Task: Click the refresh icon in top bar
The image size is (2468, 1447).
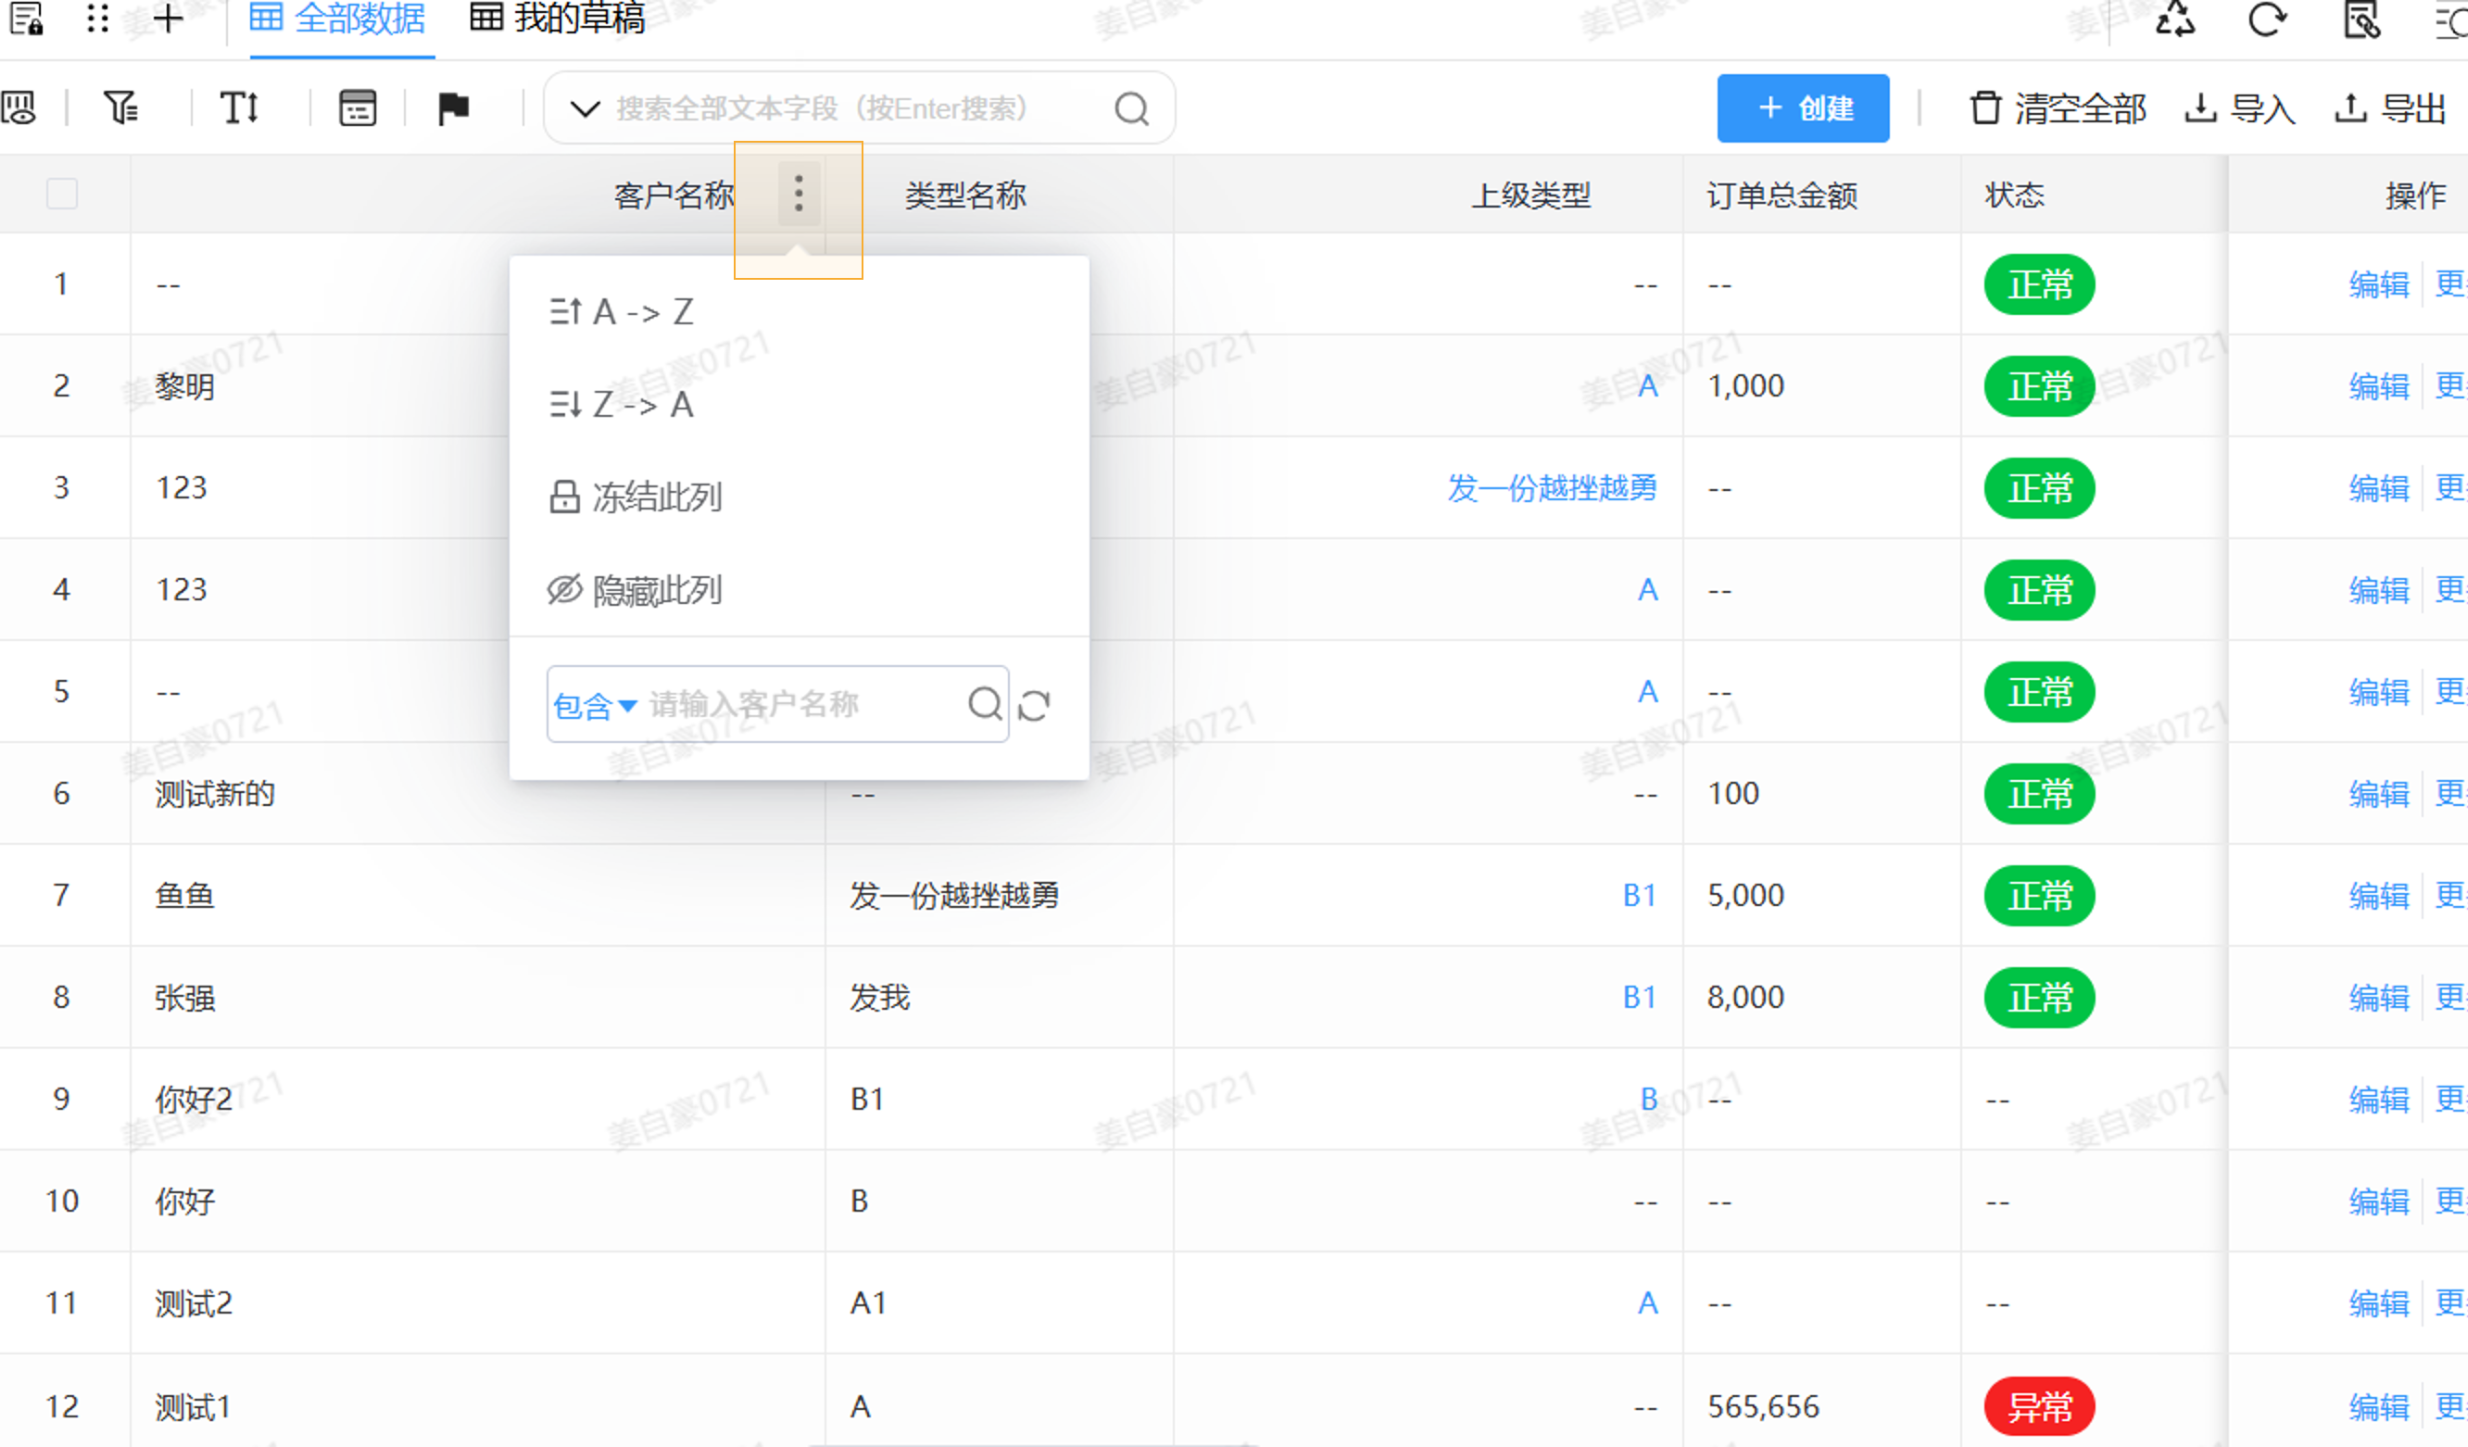Action: coord(2267,20)
